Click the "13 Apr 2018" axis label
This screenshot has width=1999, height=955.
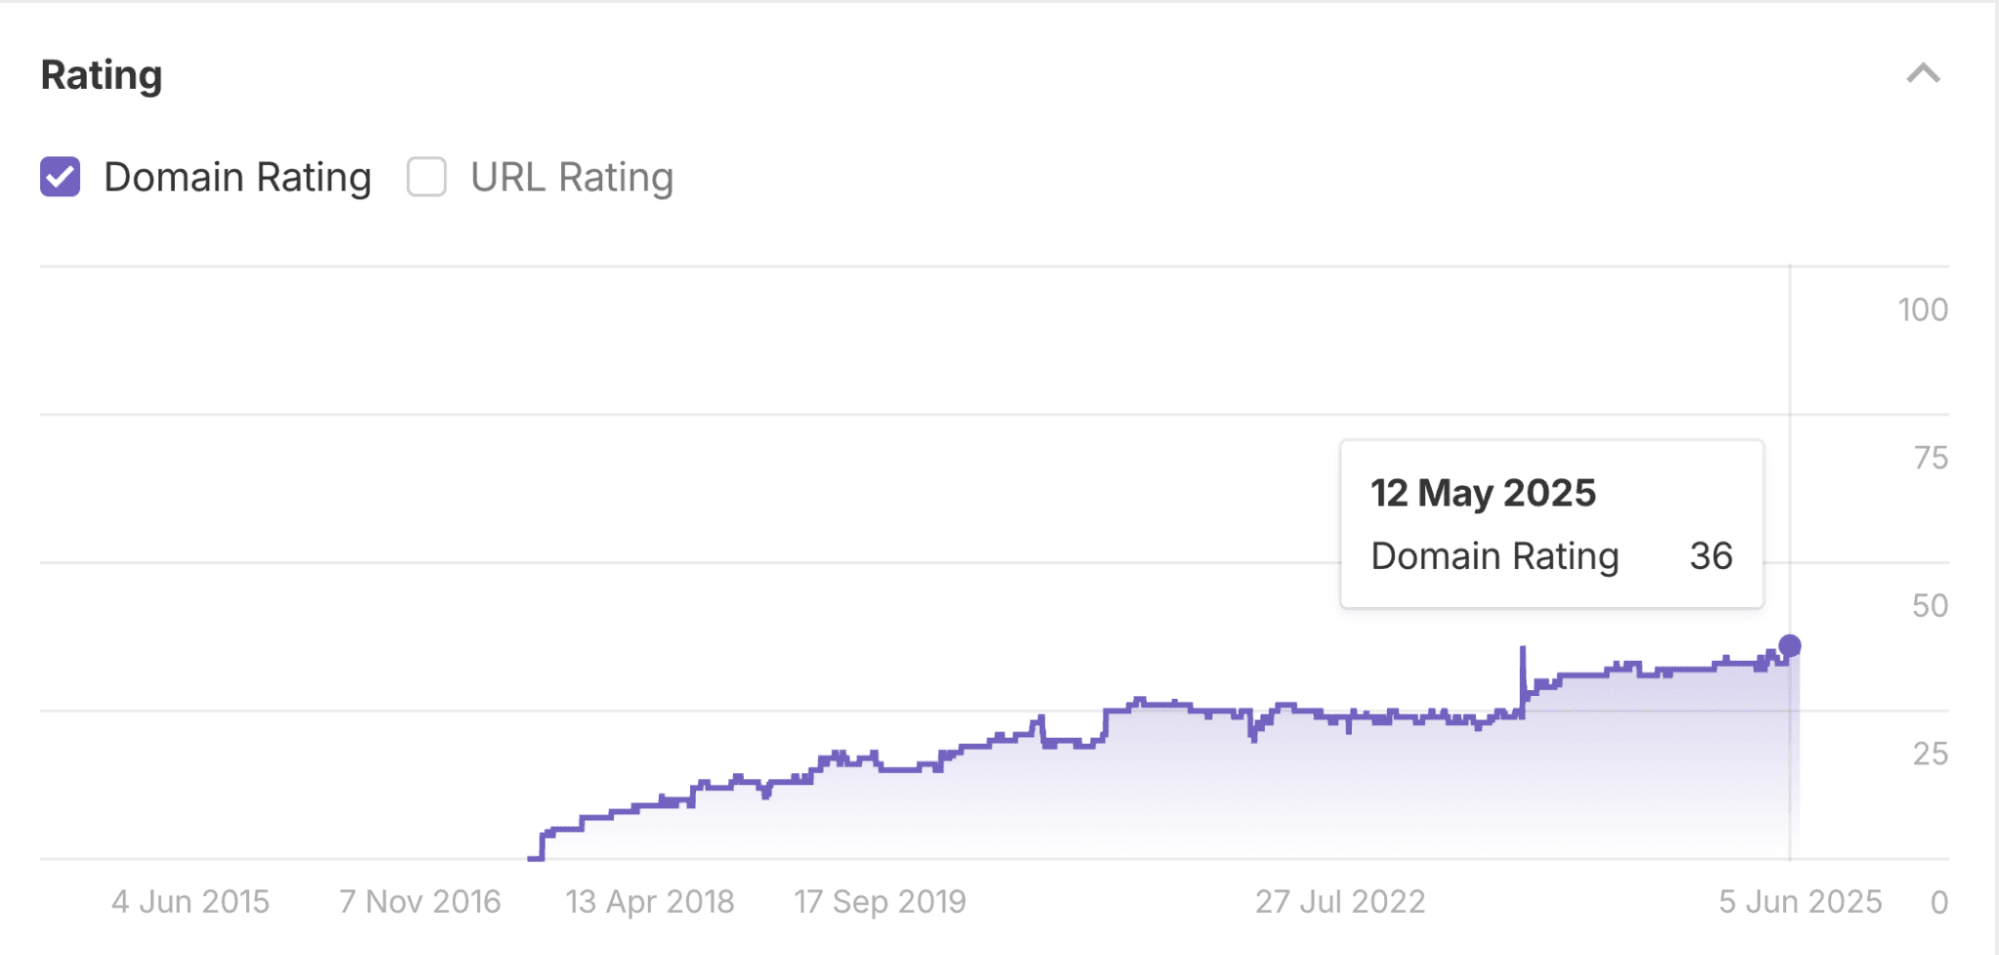pyautogui.click(x=650, y=901)
